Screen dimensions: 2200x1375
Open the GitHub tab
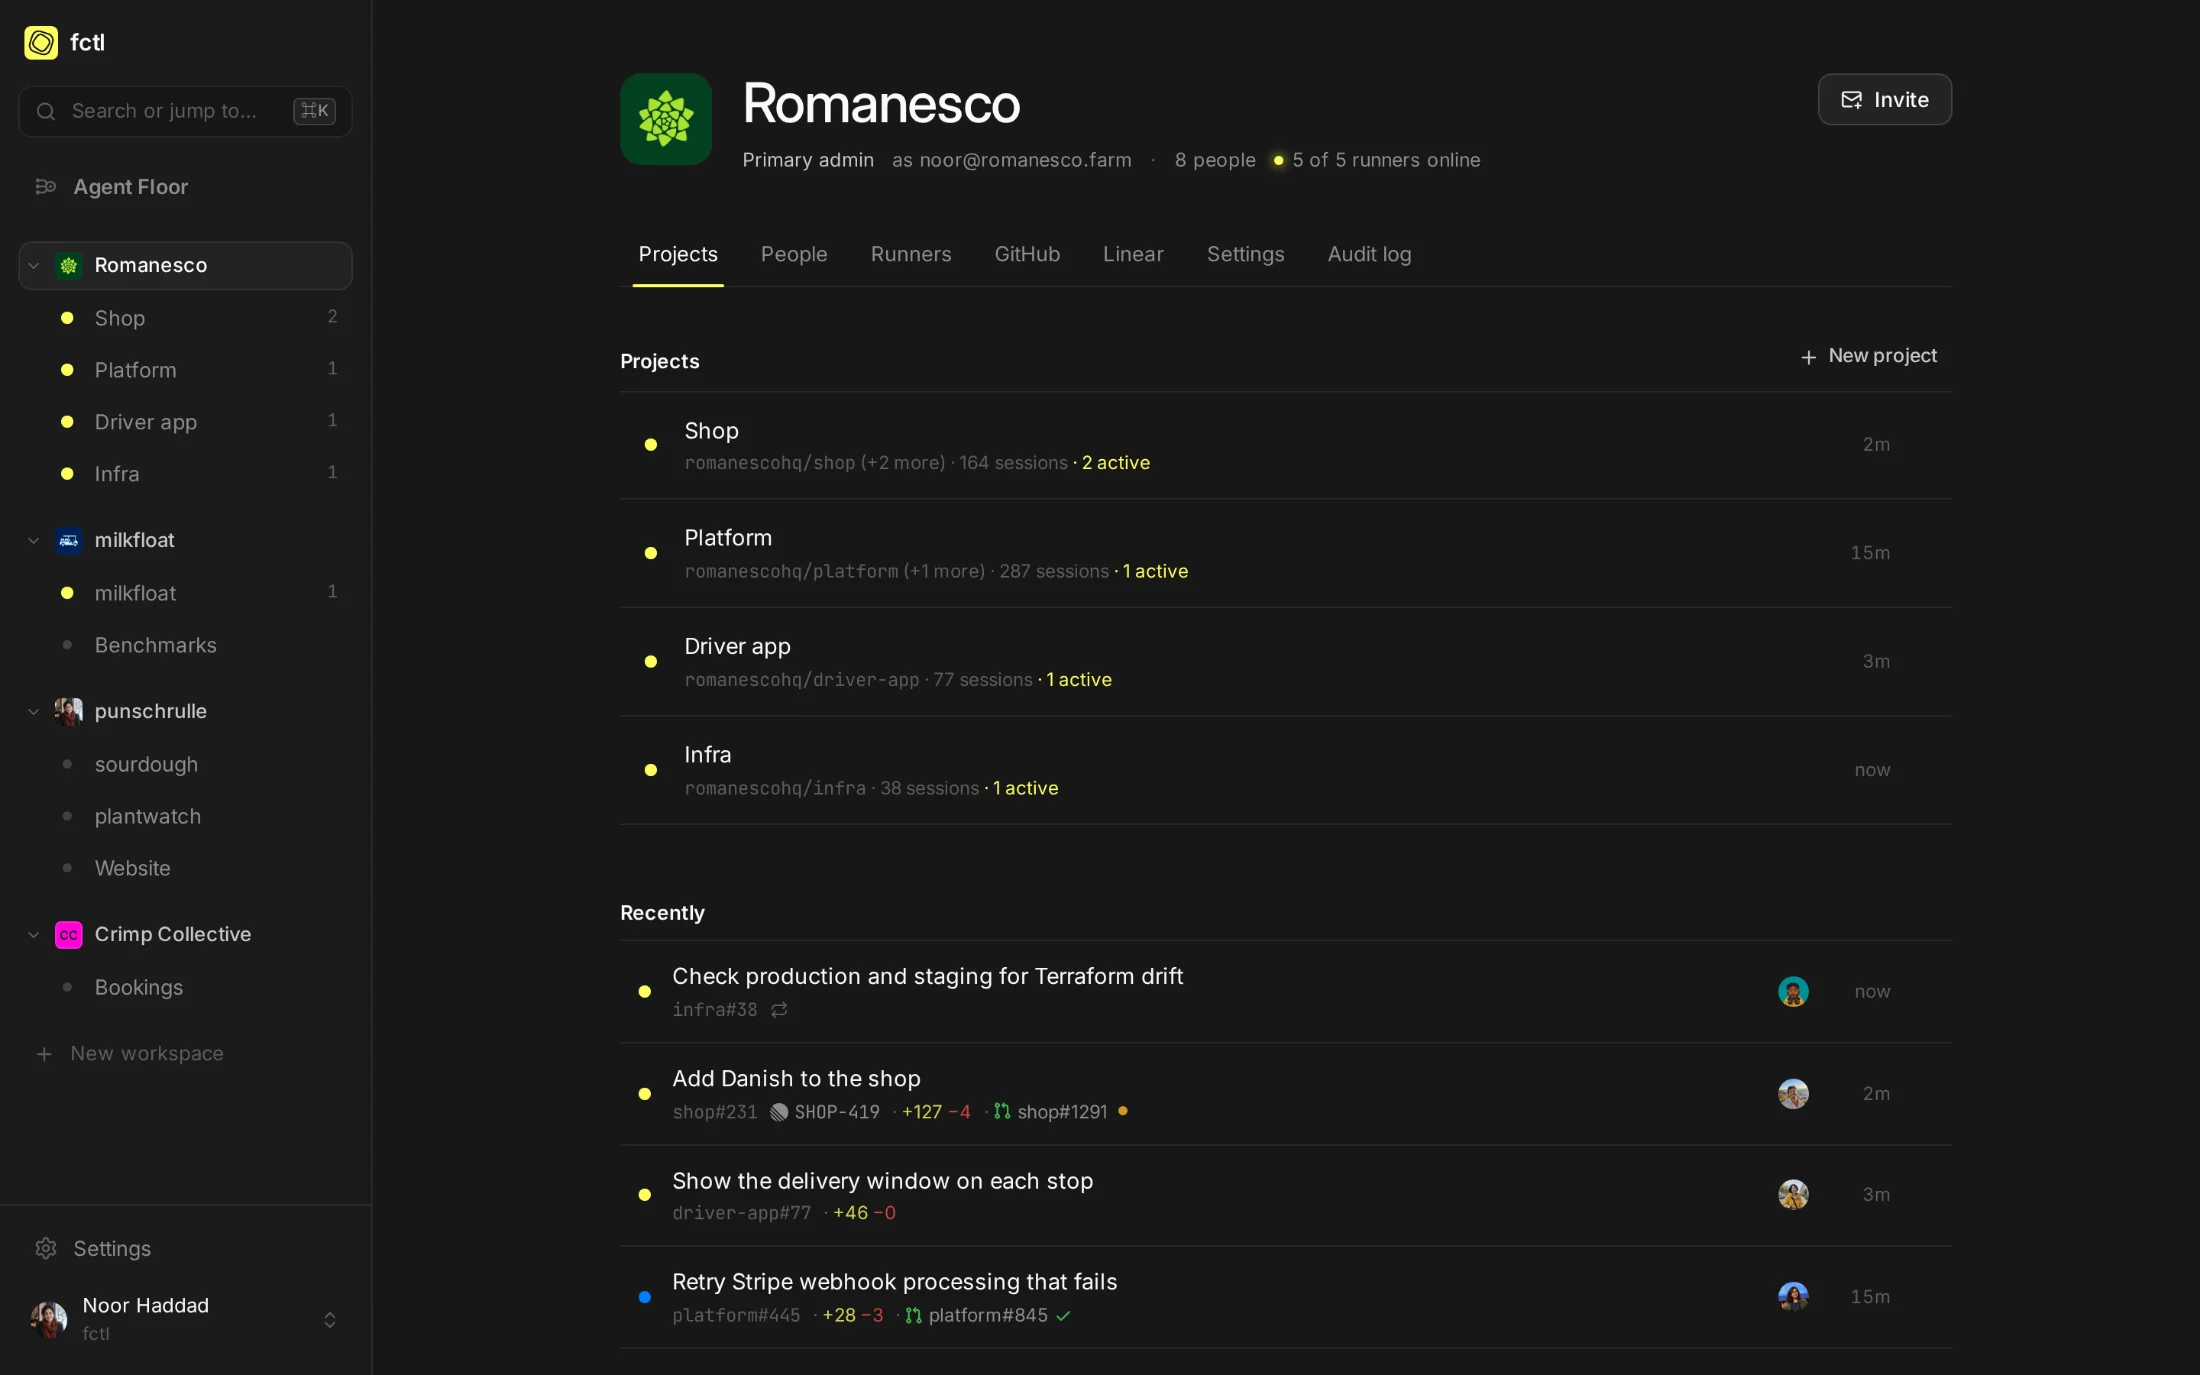[1027, 255]
